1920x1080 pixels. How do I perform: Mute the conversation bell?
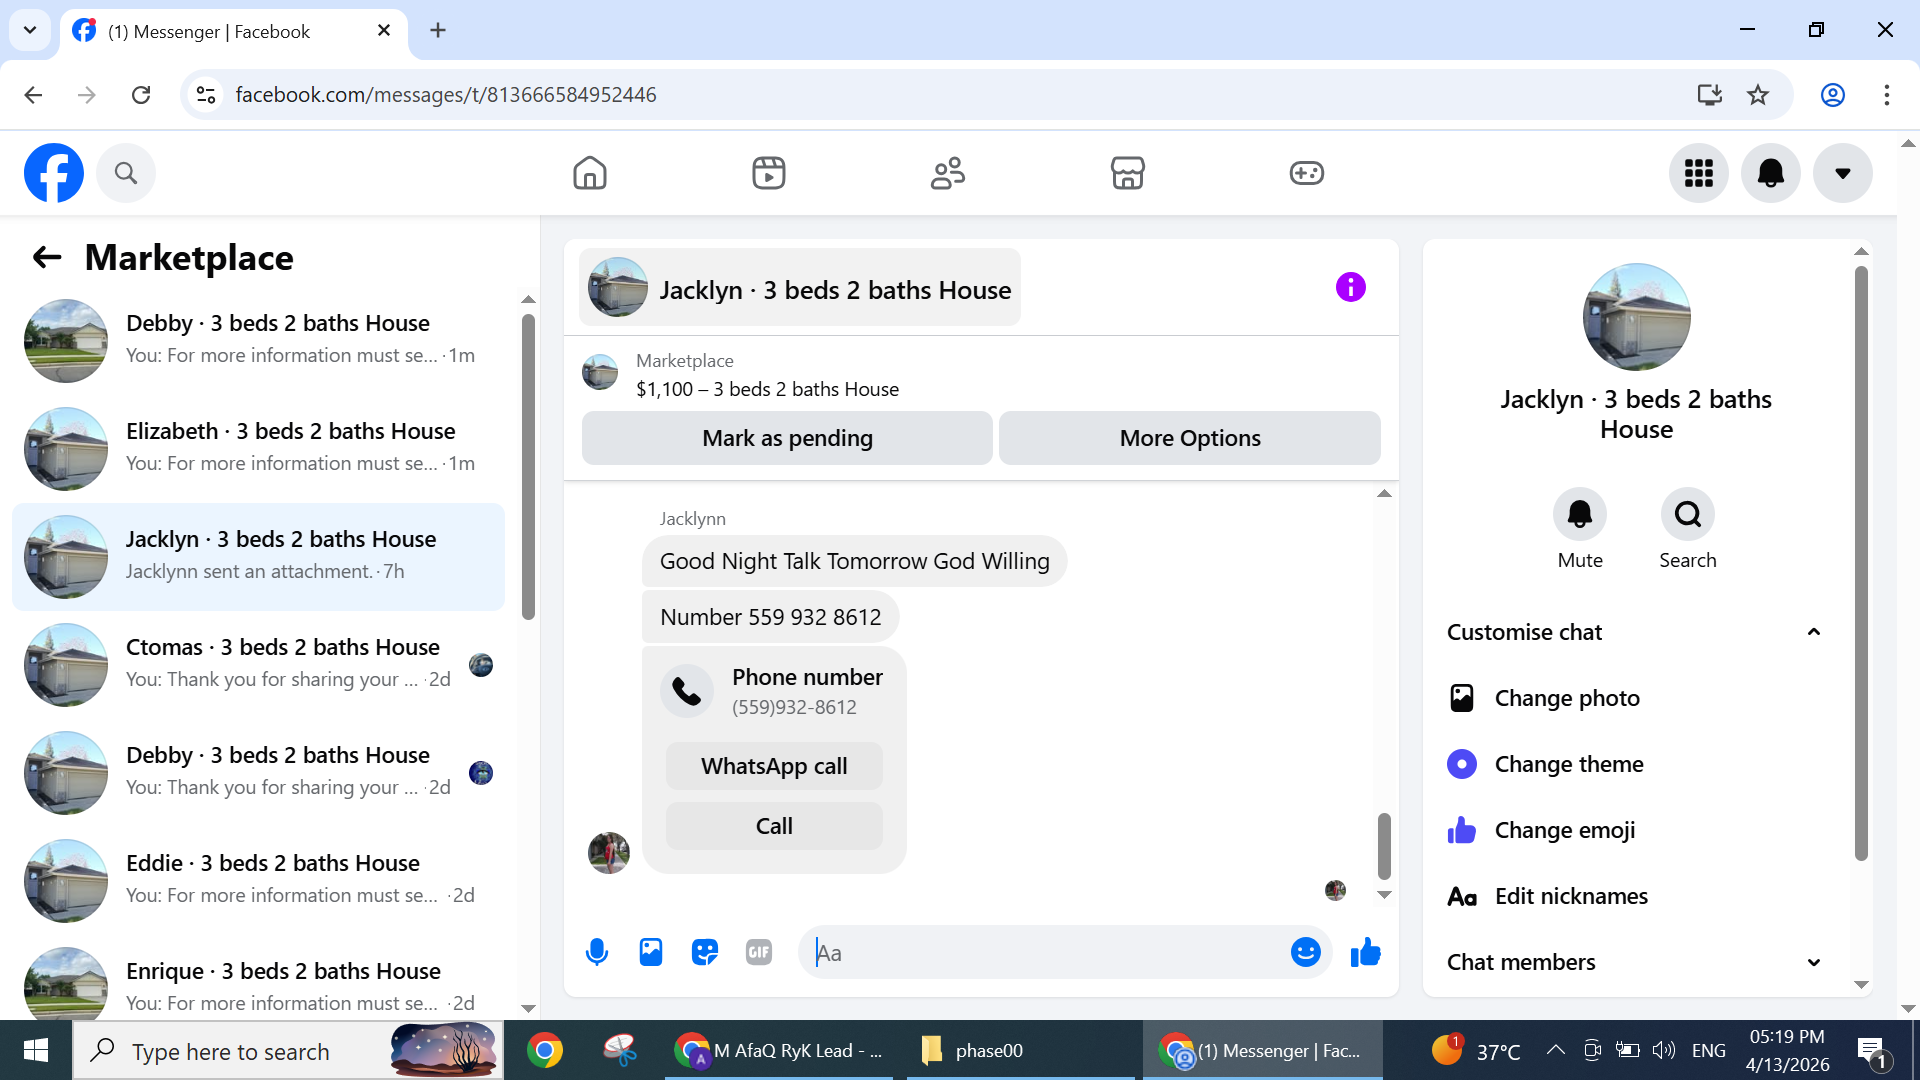(x=1580, y=514)
